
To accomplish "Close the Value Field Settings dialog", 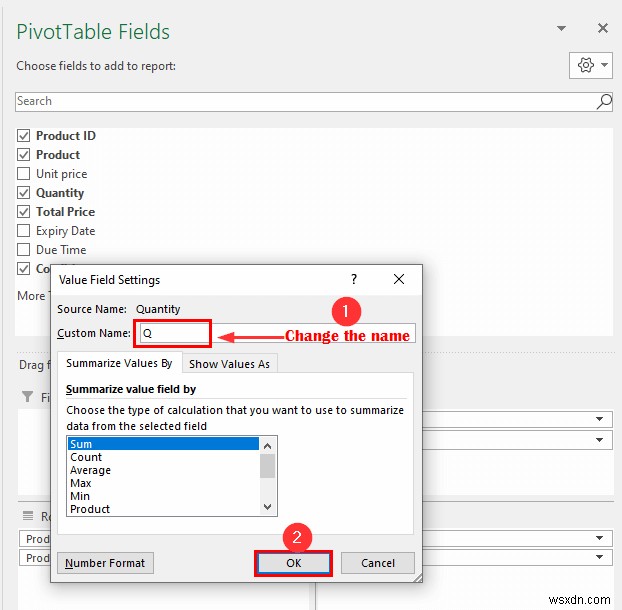I will coord(399,279).
